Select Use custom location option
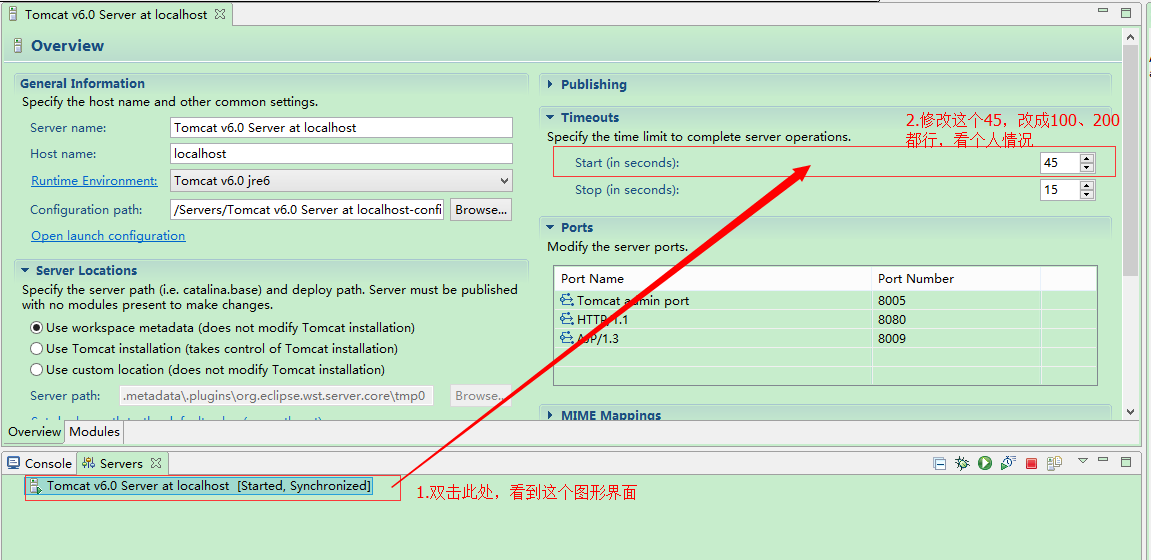The width and height of the screenshot is (1151, 560). [x=36, y=369]
